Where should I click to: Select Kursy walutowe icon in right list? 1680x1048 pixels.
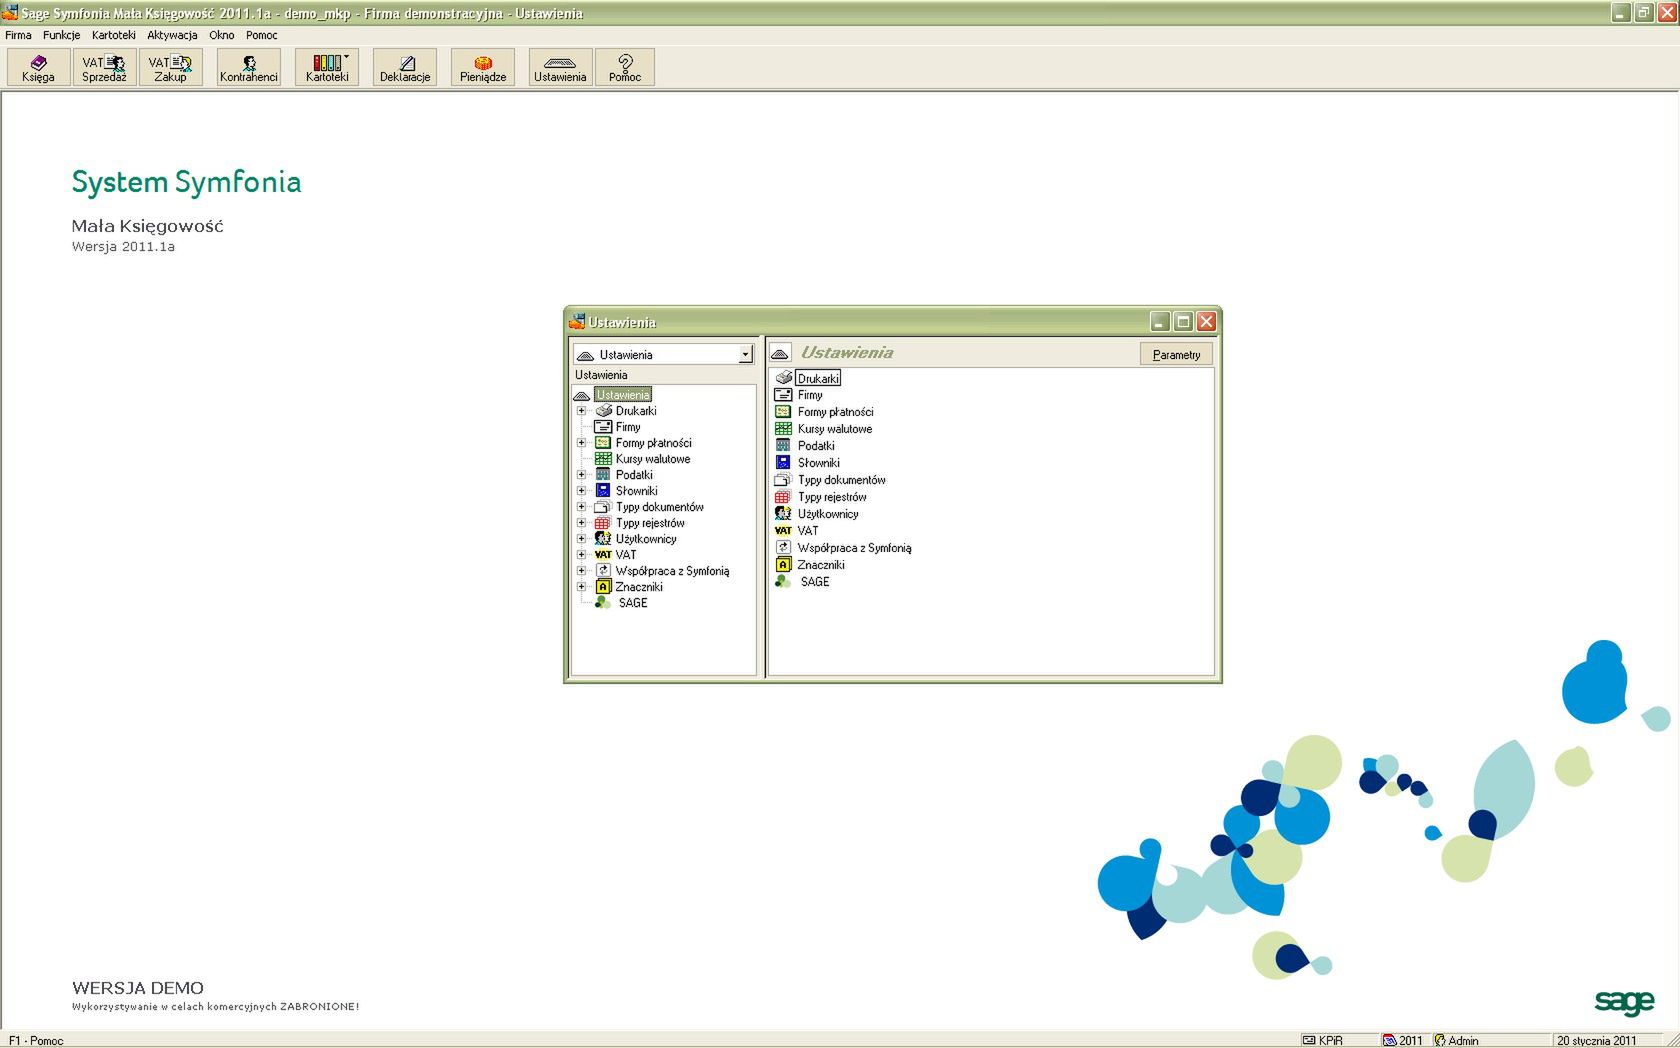click(784, 429)
